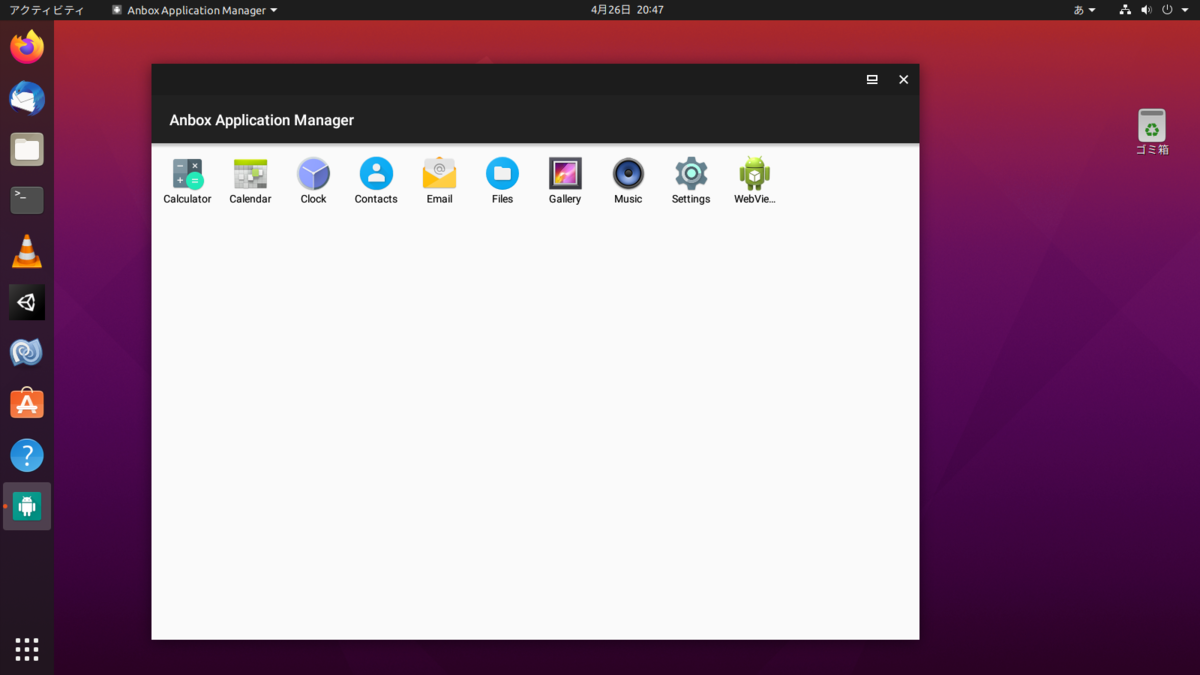Image resolution: width=1200 pixels, height=675 pixels.
Task: Open the あ input method menu
Action: click(x=1085, y=10)
